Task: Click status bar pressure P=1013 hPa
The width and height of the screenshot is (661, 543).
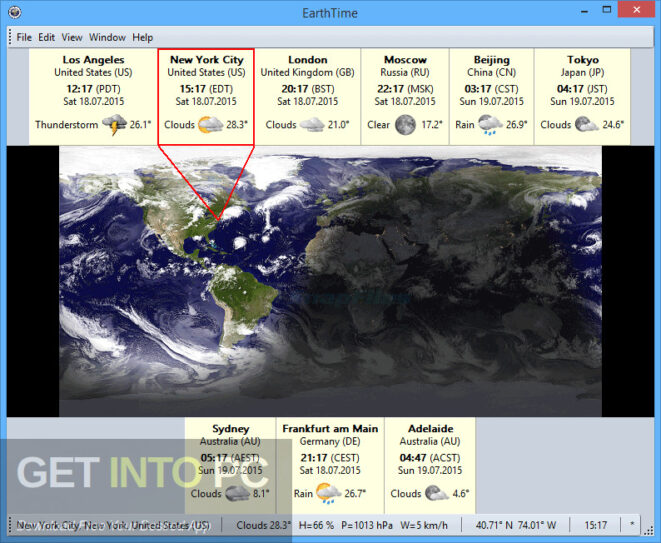Action: pos(367,525)
